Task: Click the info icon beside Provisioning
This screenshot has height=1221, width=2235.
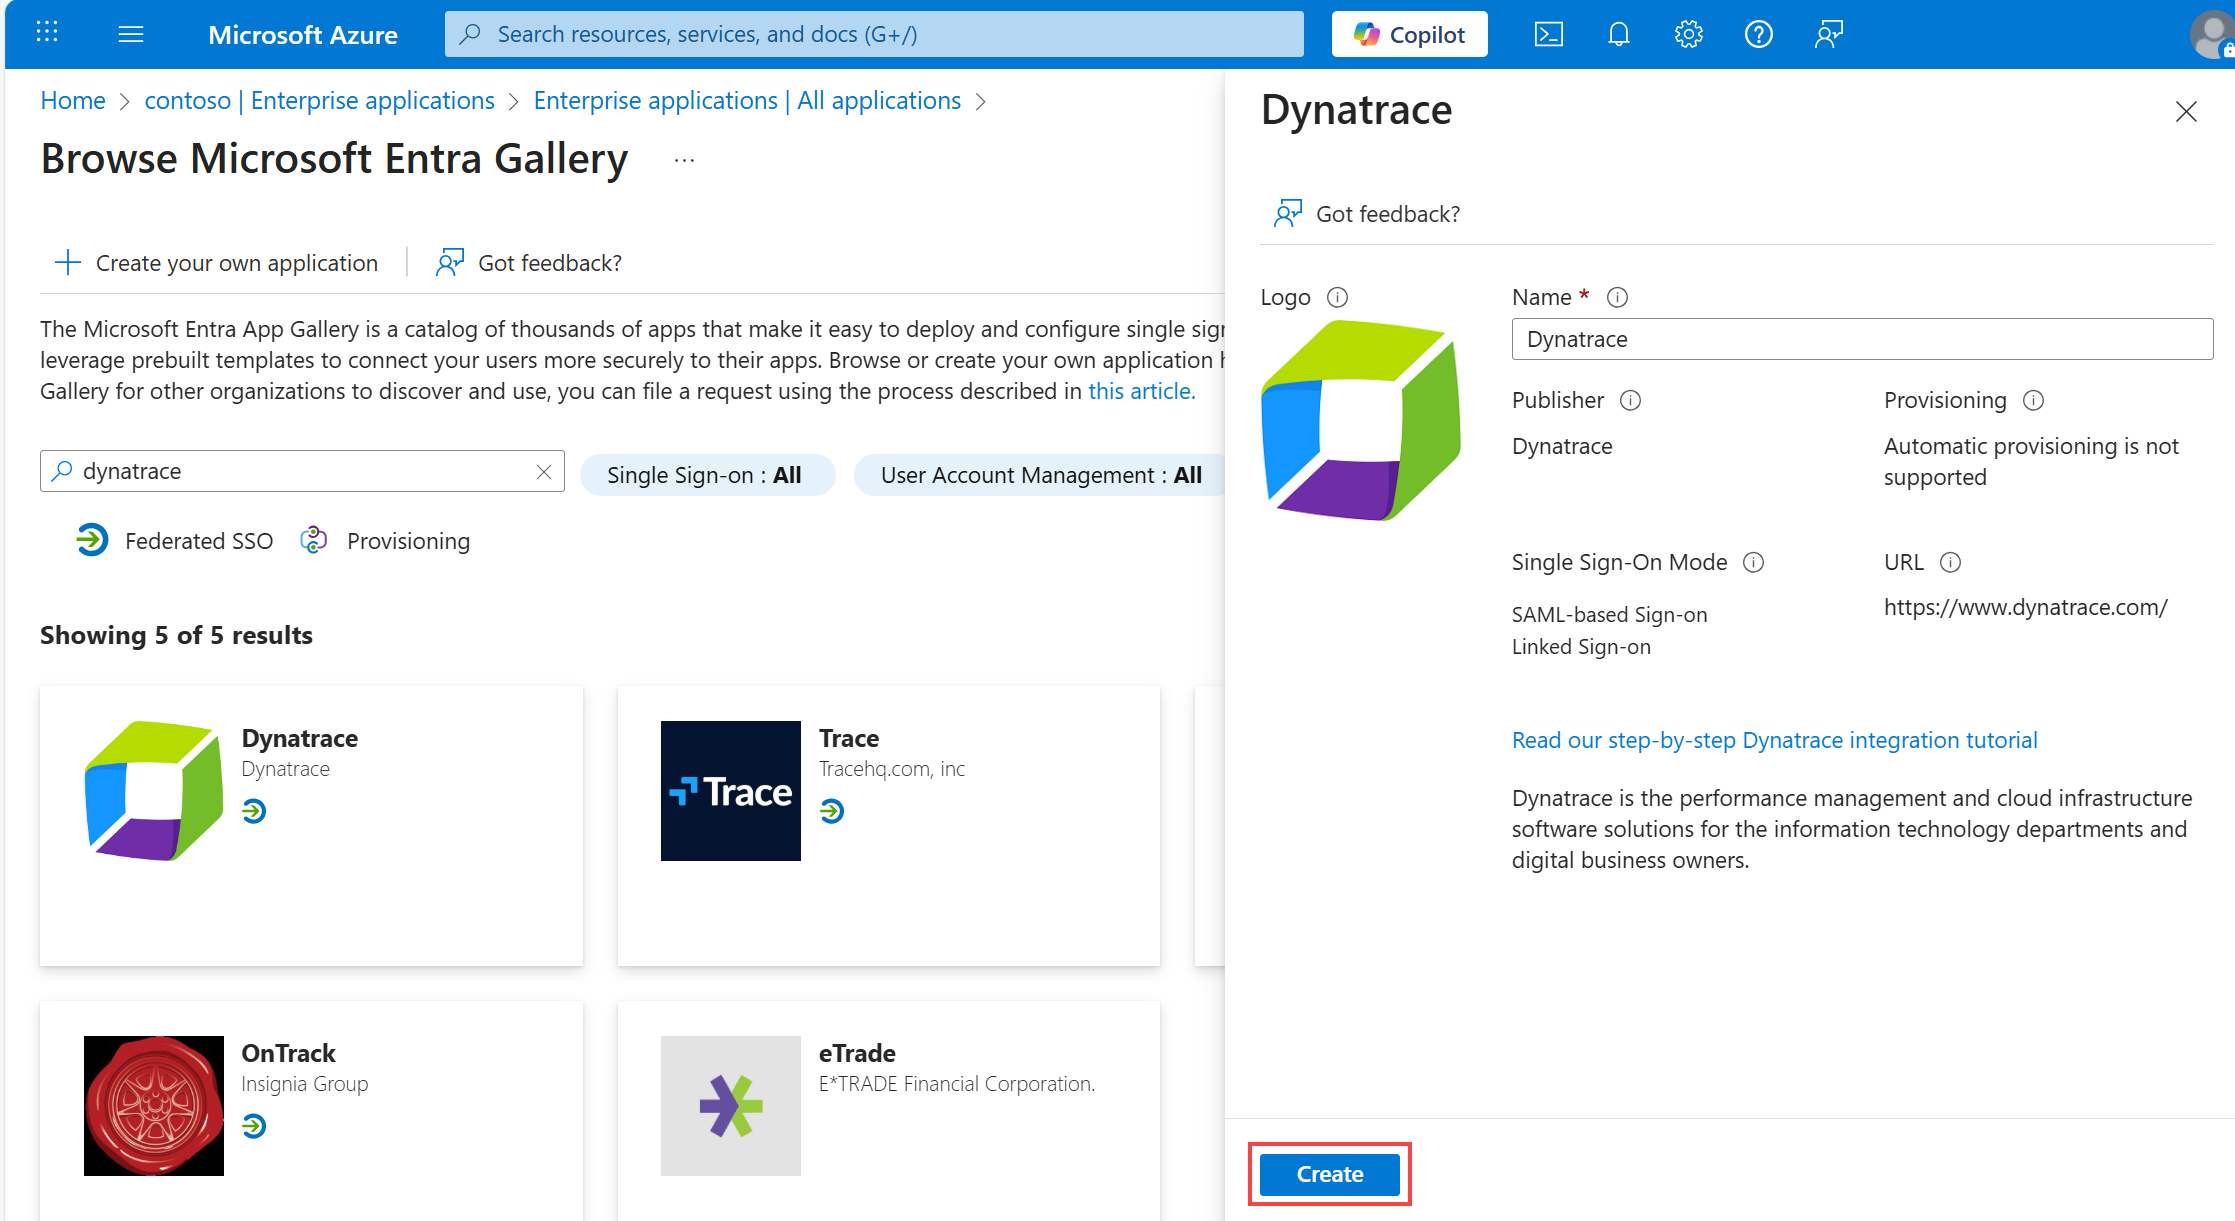Action: click(2033, 400)
